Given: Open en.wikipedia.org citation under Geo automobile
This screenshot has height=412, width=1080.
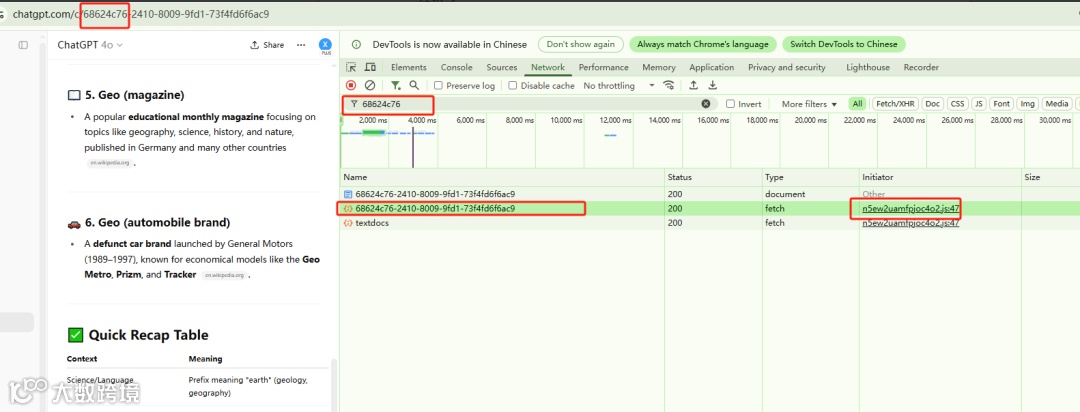Looking at the screenshot, I should coord(224,275).
